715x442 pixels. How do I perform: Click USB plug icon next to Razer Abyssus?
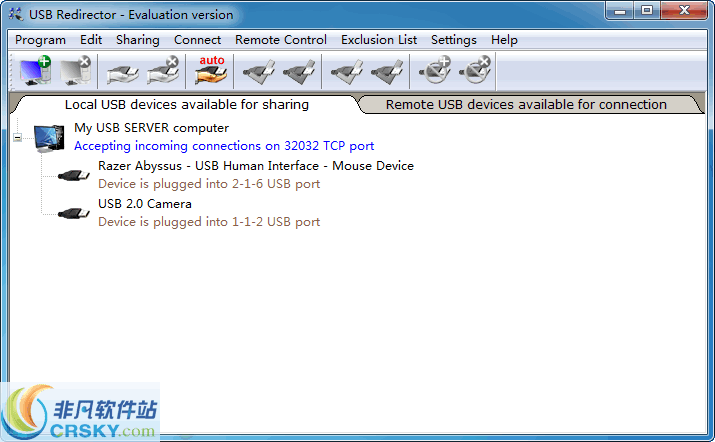click(74, 175)
